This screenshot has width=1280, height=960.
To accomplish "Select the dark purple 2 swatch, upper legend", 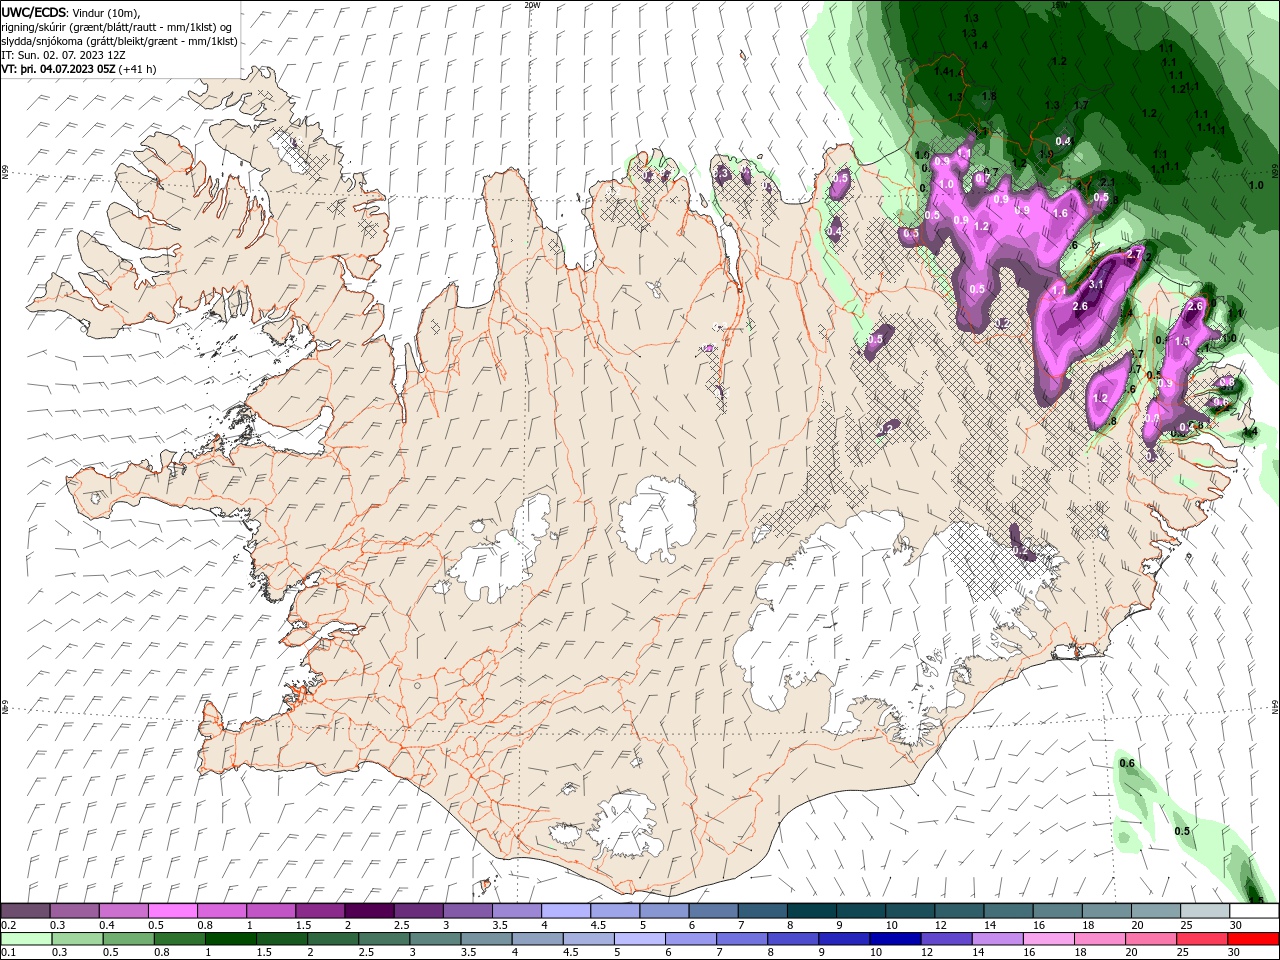I will point(369,911).
